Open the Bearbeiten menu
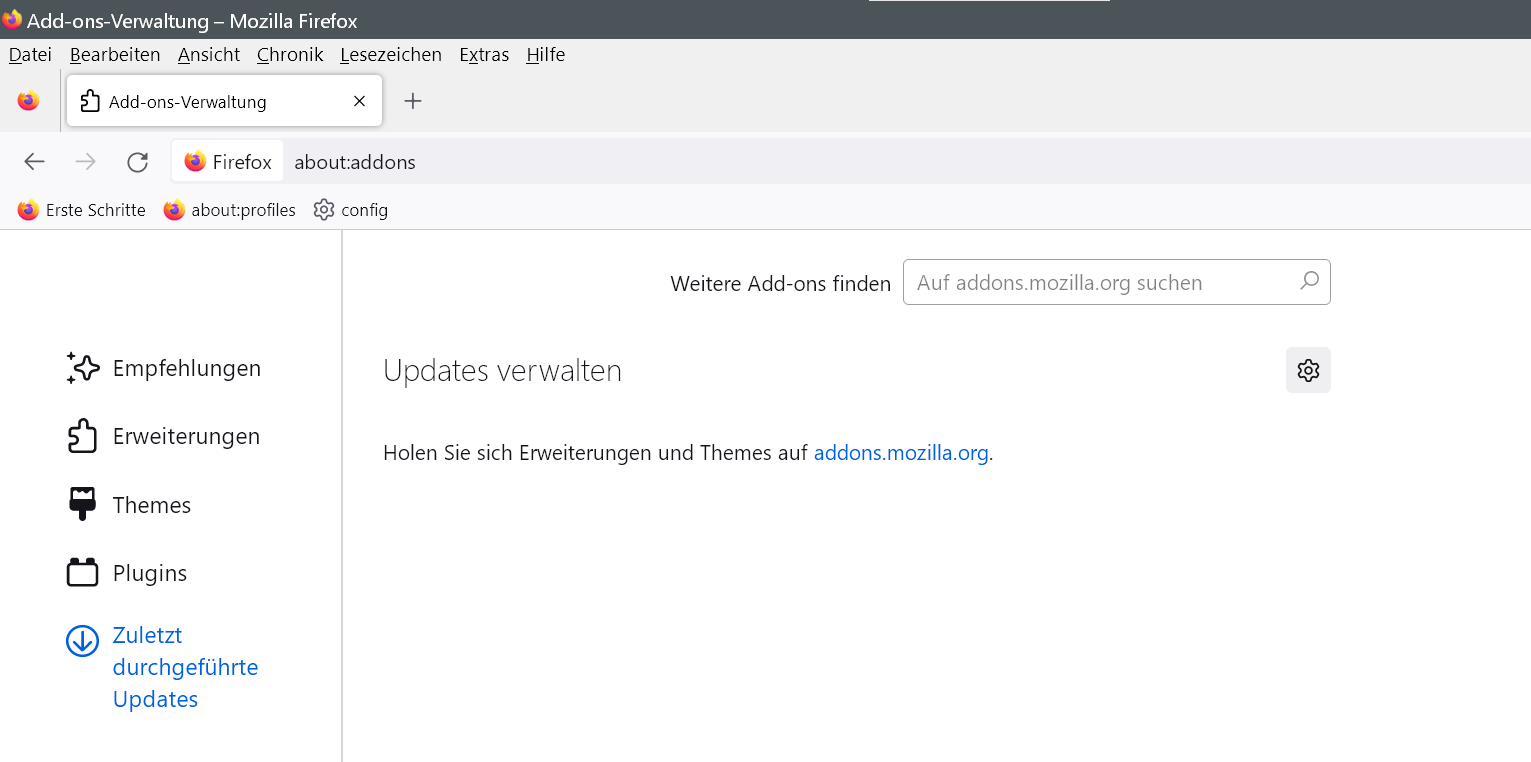This screenshot has width=1531, height=762. [x=115, y=55]
